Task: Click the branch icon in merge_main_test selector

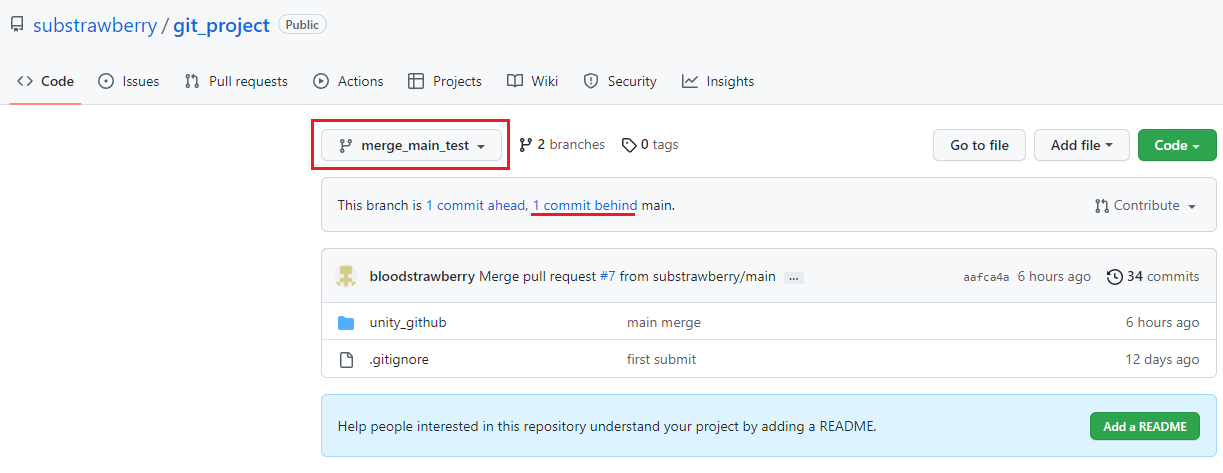Action: 346,145
